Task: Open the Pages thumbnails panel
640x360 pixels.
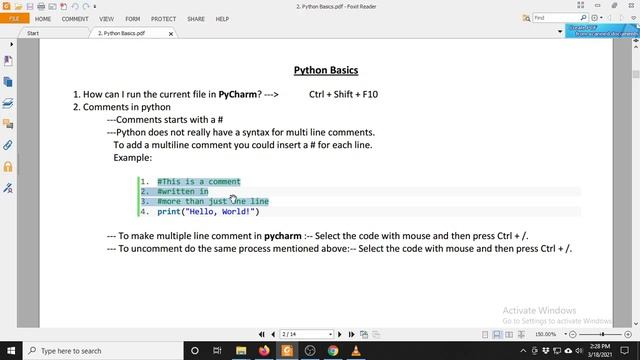Action: [x=8, y=82]
